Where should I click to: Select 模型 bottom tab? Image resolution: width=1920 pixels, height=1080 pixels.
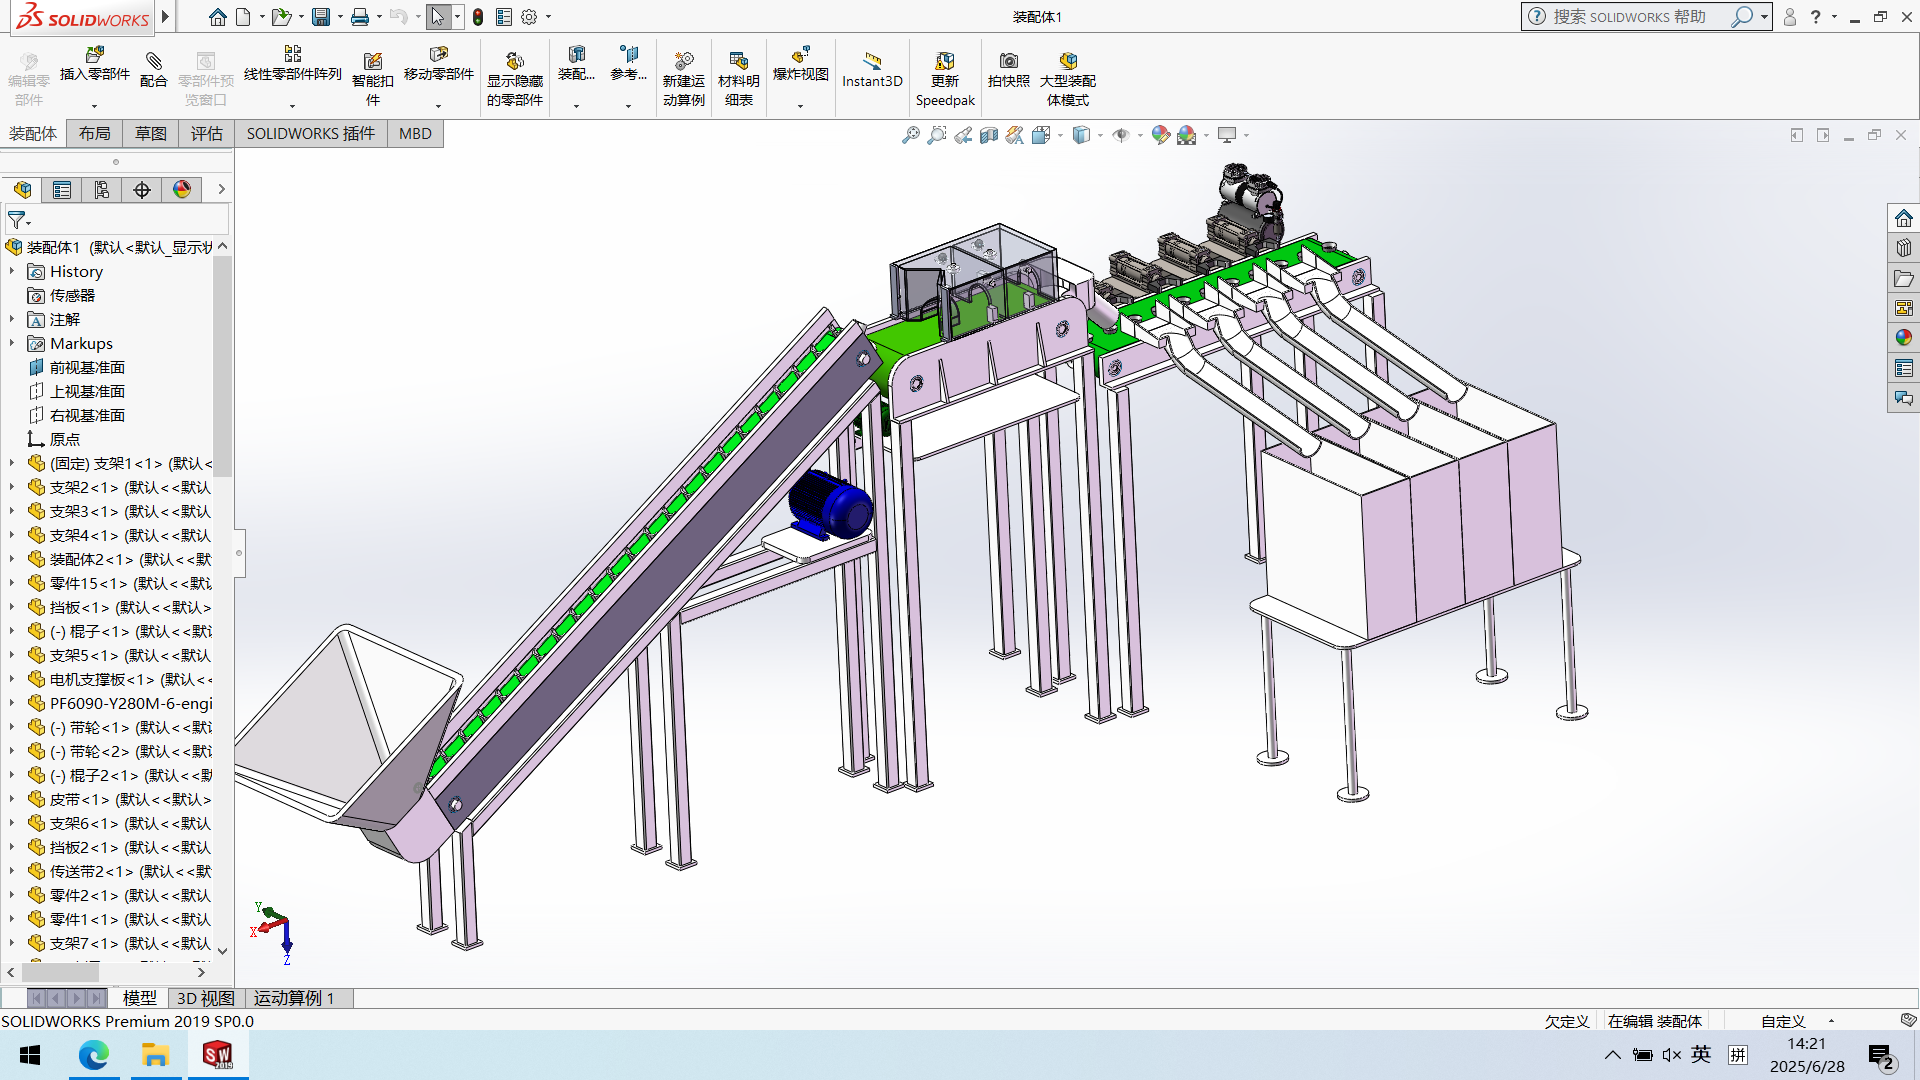coord(139,998)
